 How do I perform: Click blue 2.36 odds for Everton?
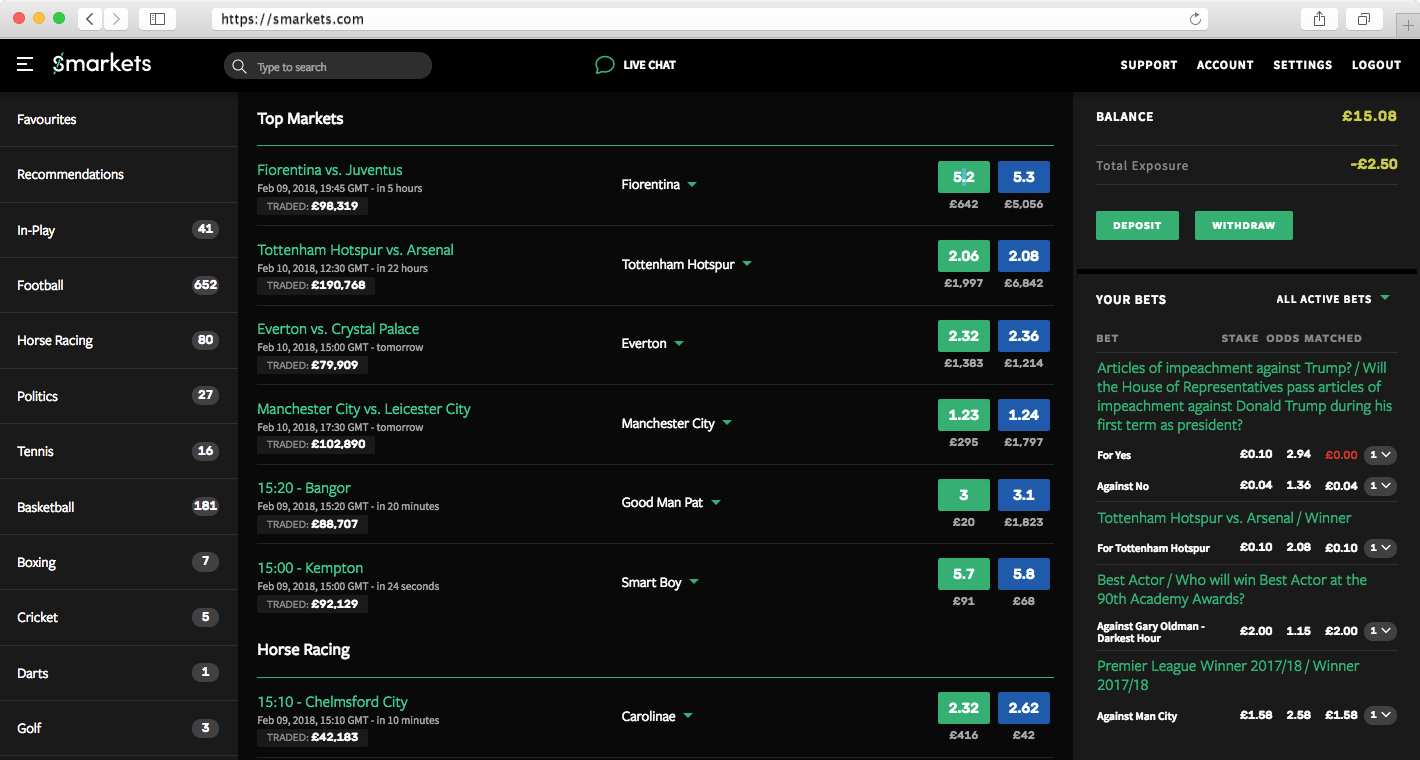click(x=1024, y=336)
